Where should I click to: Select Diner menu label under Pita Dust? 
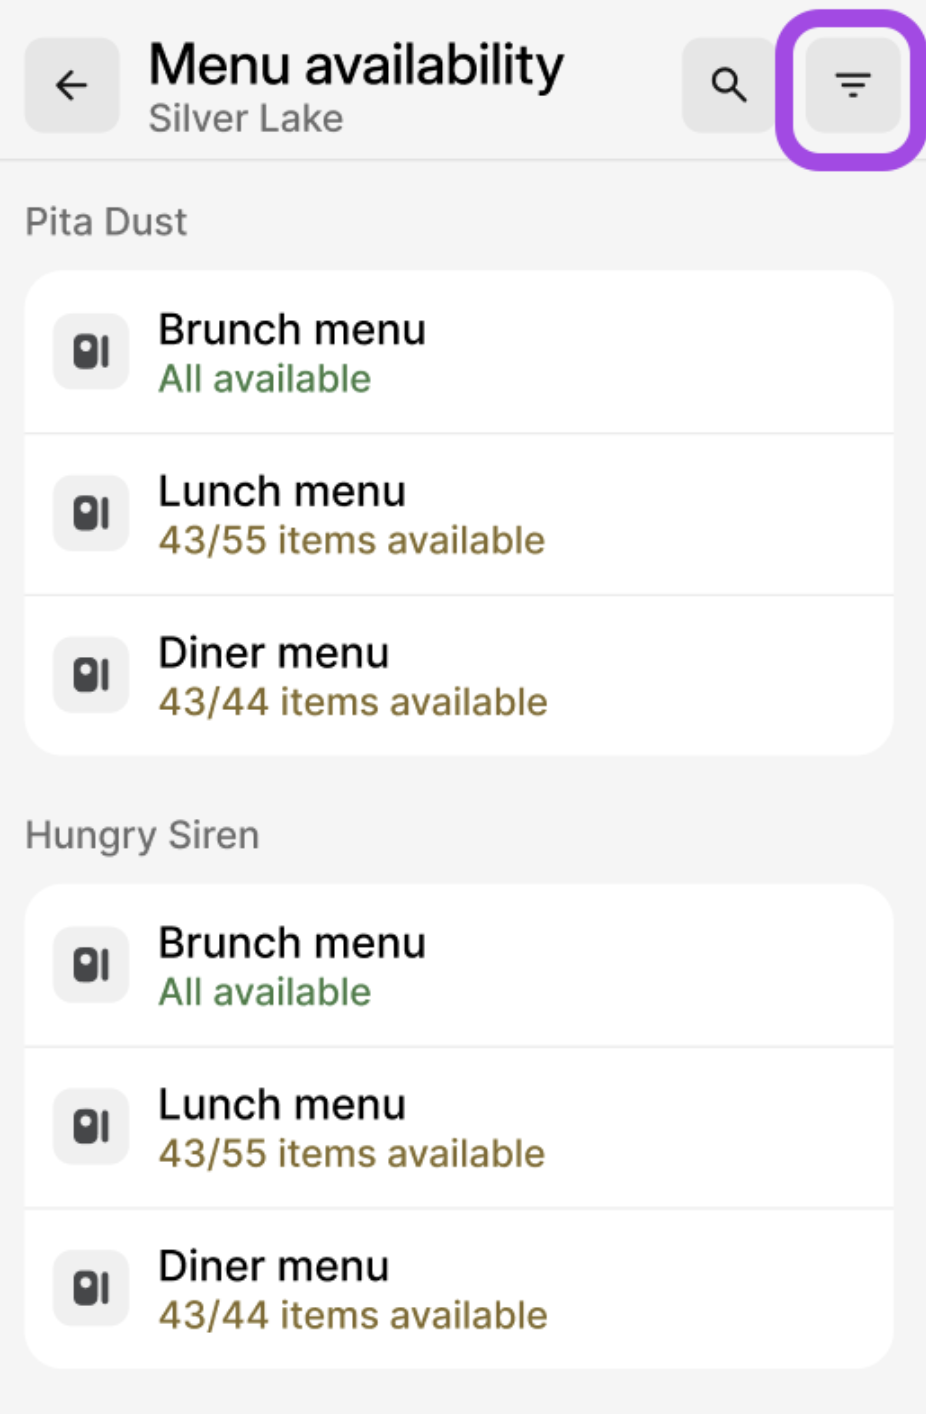[273, 654]
